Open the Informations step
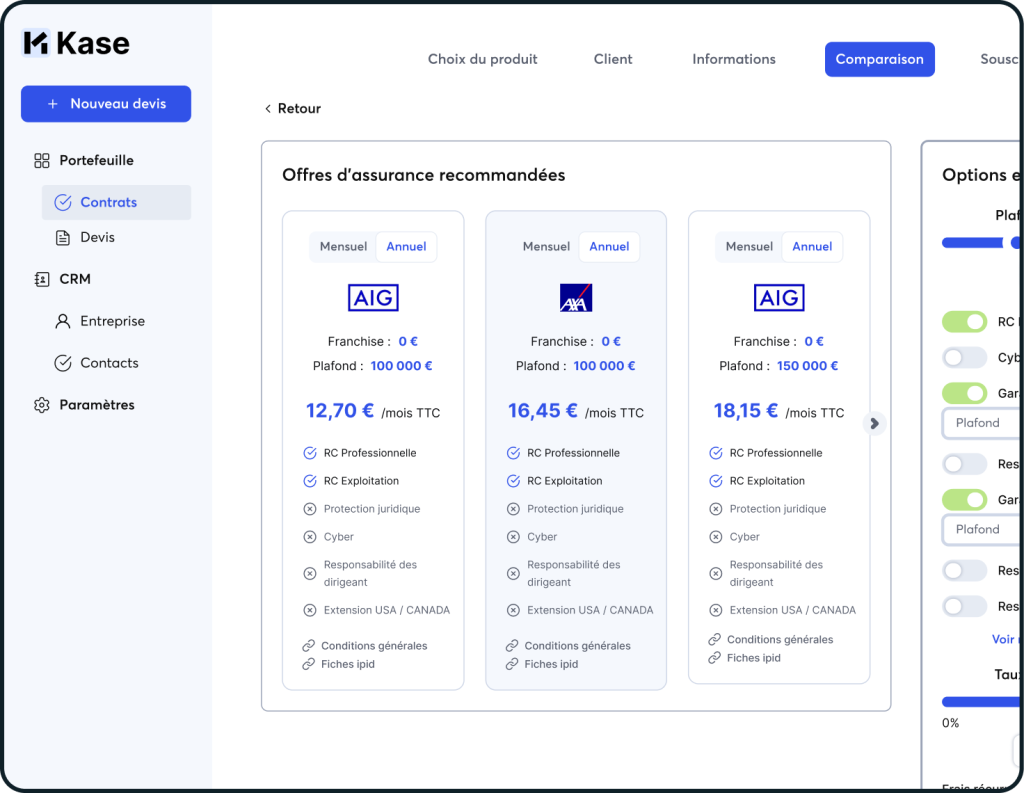Screen dimensions: 1024x793 coord(734,59)
